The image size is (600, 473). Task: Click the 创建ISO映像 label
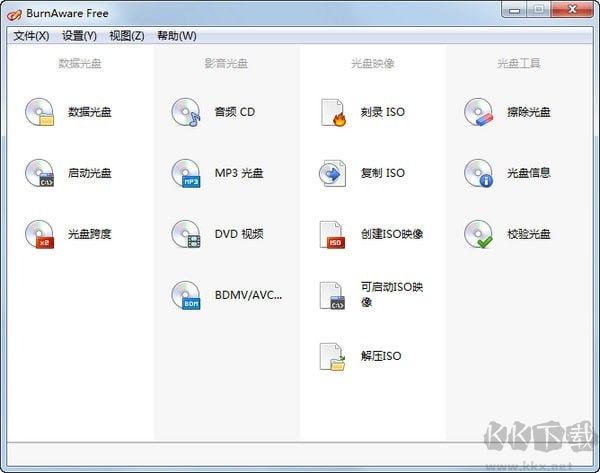click(392, 234)
